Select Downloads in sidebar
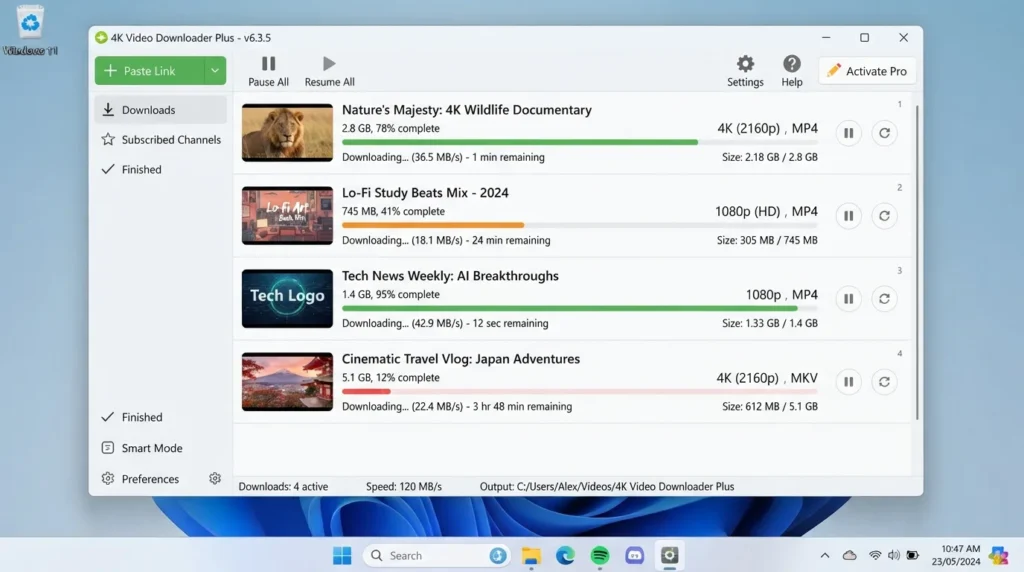 click(161, 110)
